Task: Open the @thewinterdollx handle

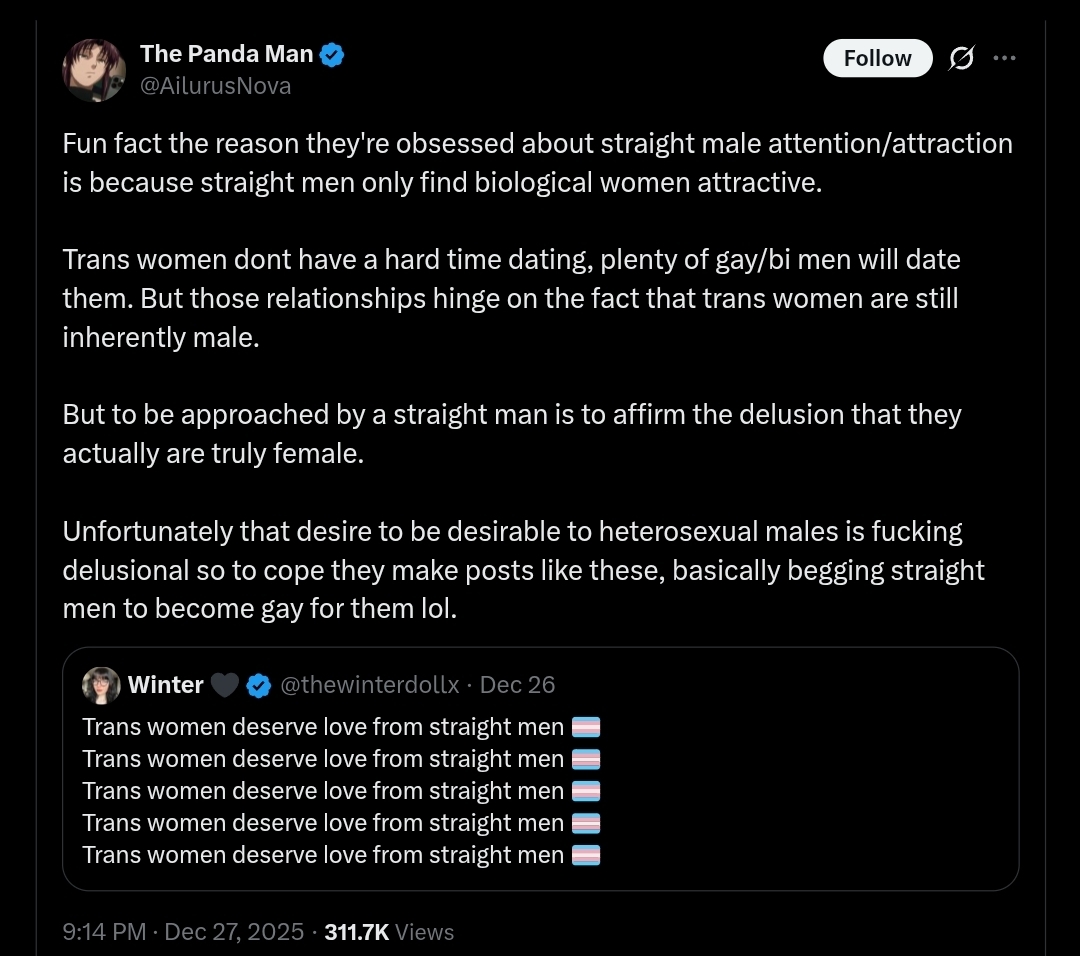Action: click(369, 685)
